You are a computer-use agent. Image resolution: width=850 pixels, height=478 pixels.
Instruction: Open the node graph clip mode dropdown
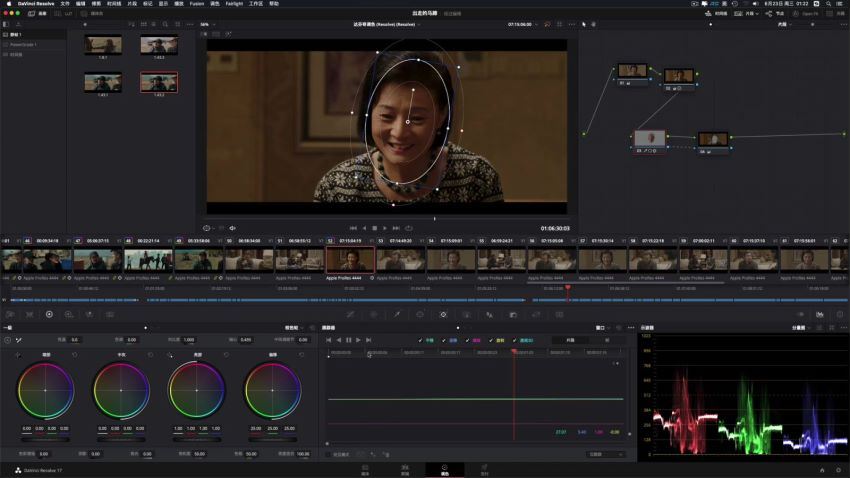[784, 24]
